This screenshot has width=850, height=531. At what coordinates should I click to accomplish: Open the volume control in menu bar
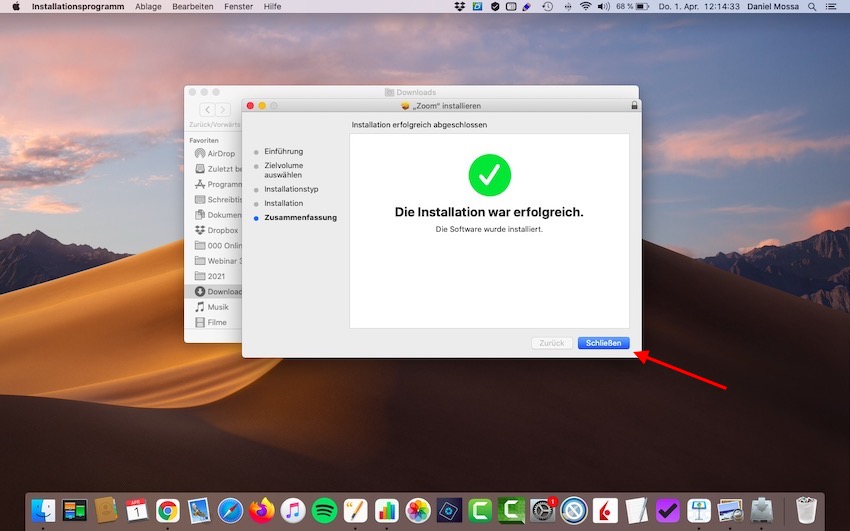coord(604,7)
